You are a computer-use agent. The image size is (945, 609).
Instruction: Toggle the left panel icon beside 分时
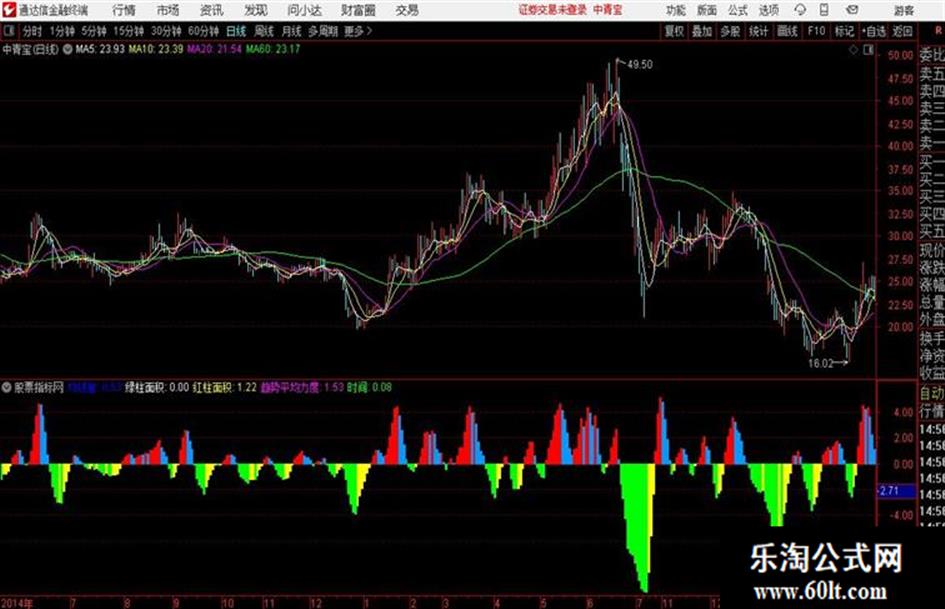tap(8, 31)
